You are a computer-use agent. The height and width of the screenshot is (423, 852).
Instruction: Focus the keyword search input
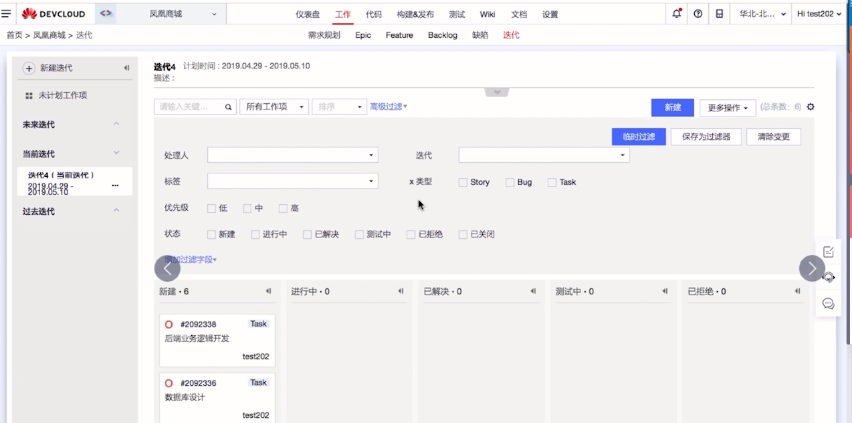189,107
